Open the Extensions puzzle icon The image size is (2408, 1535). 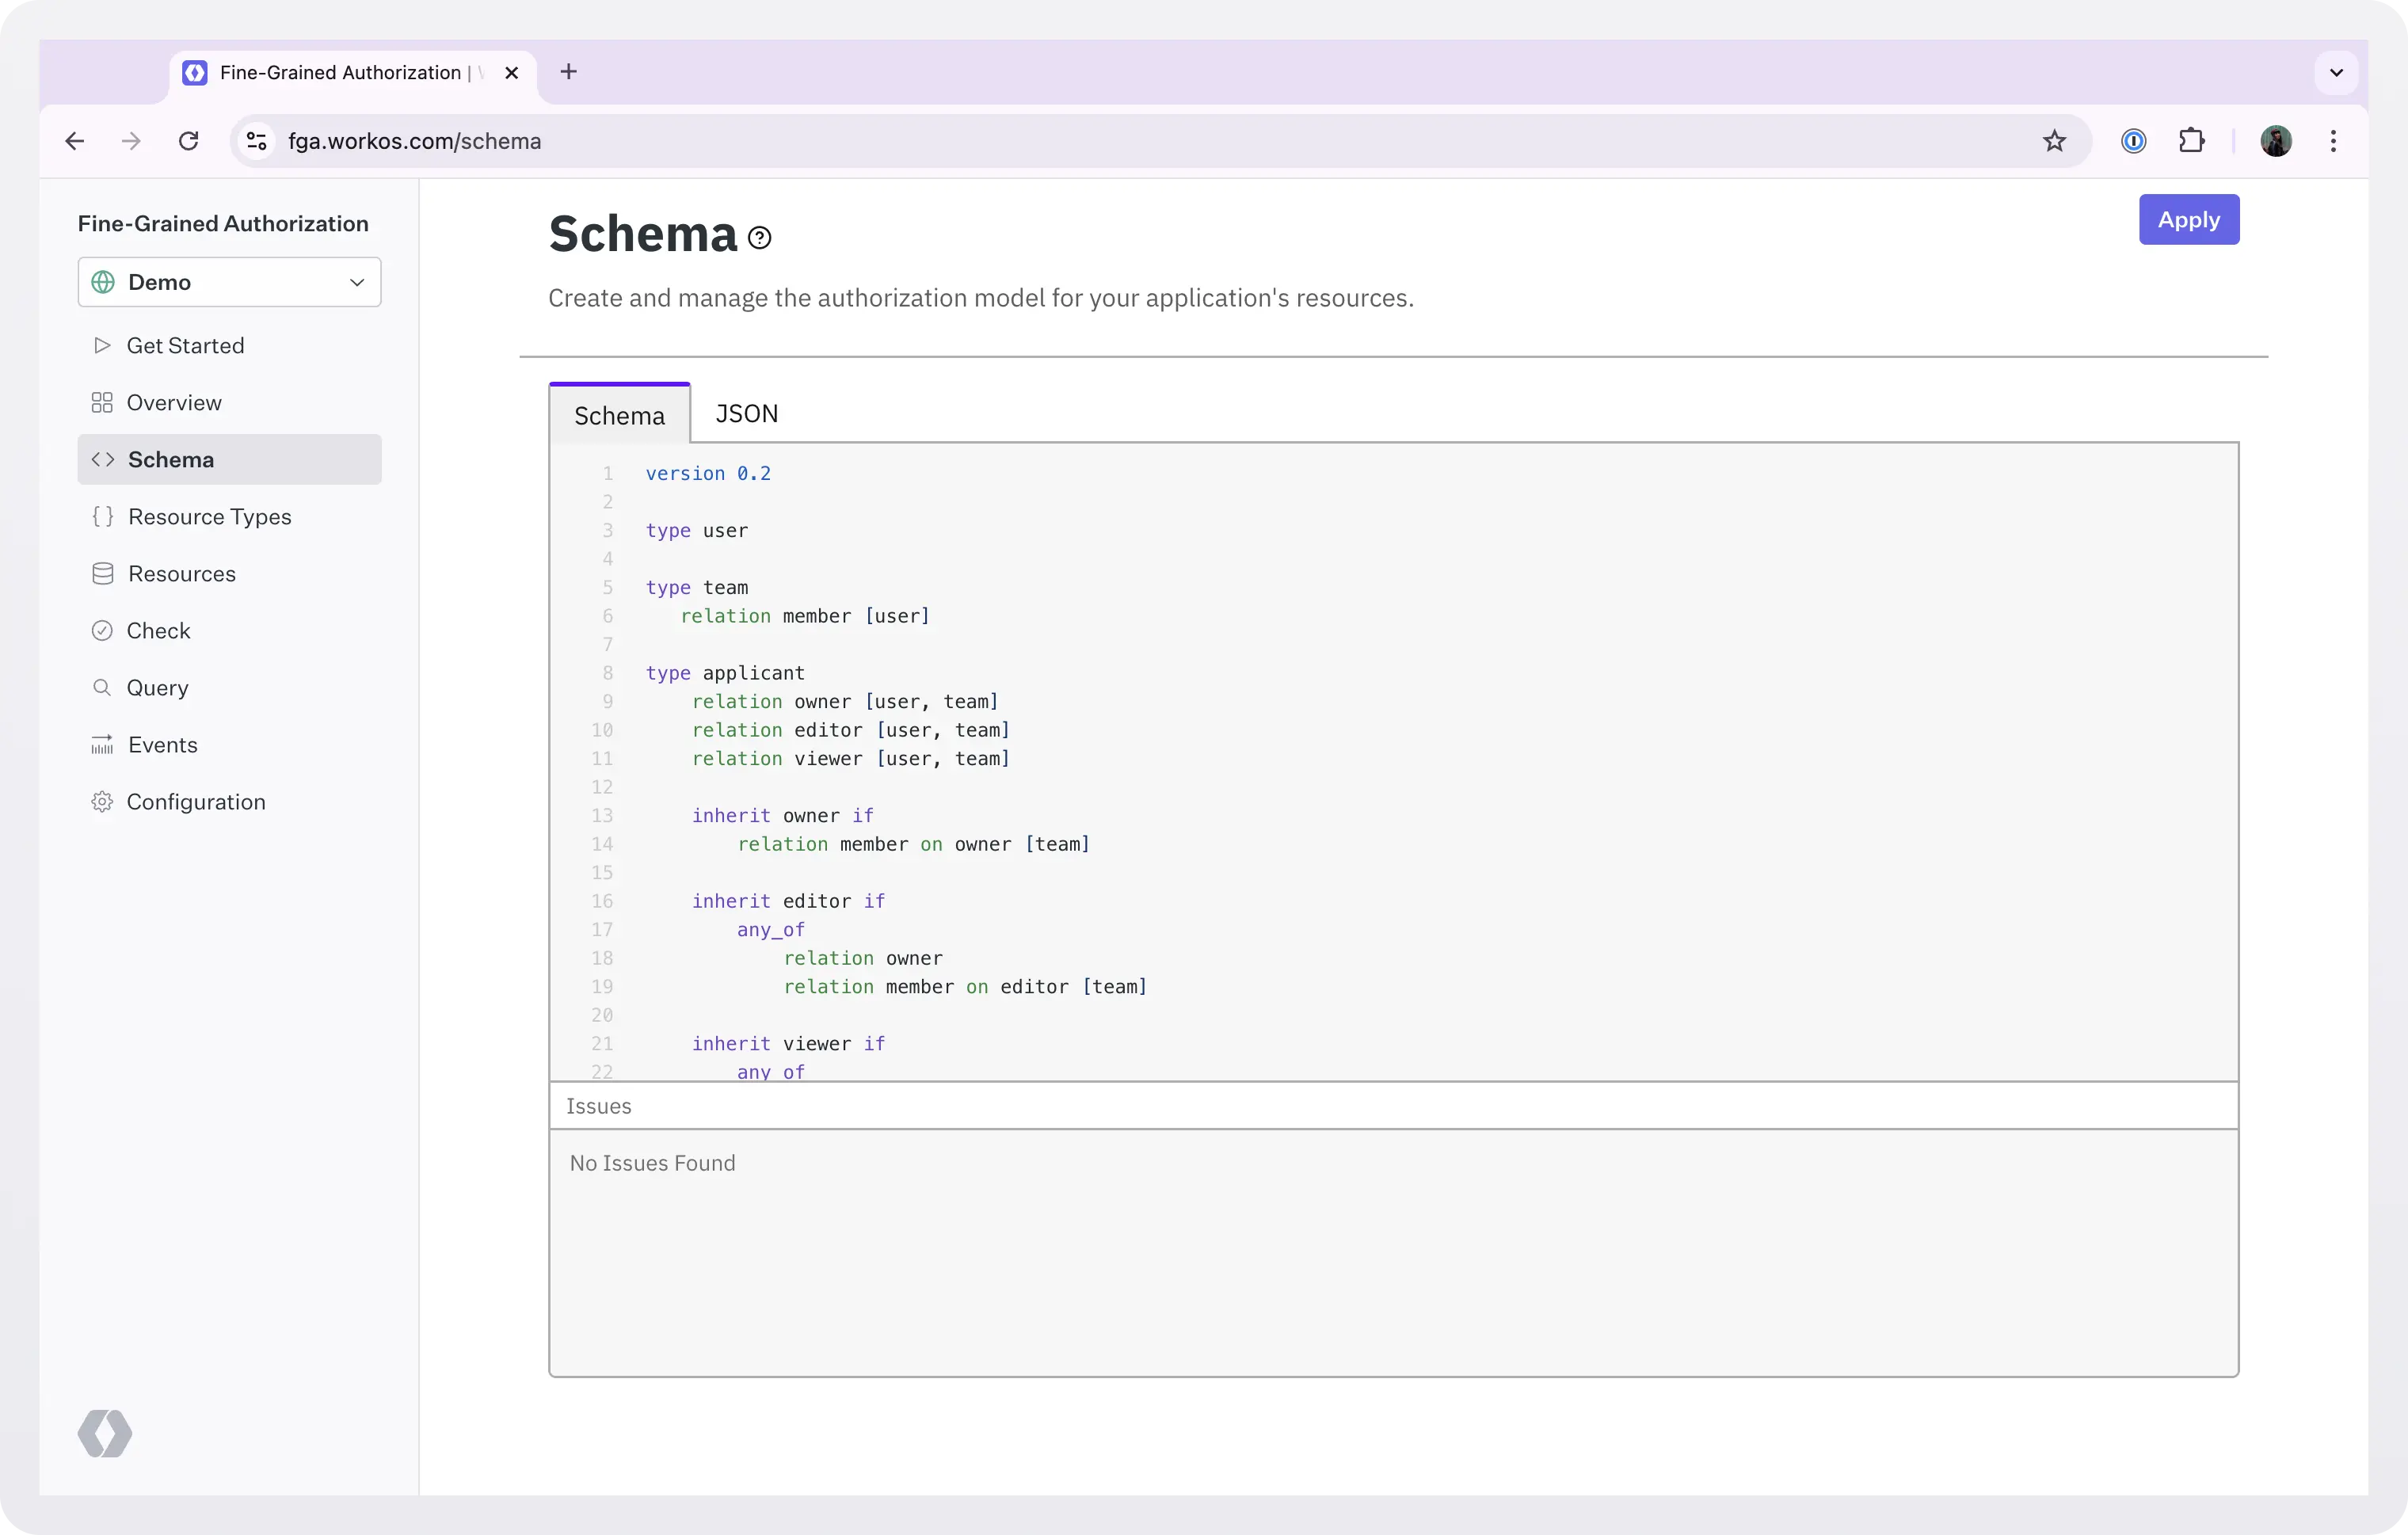coord(2191,141)
